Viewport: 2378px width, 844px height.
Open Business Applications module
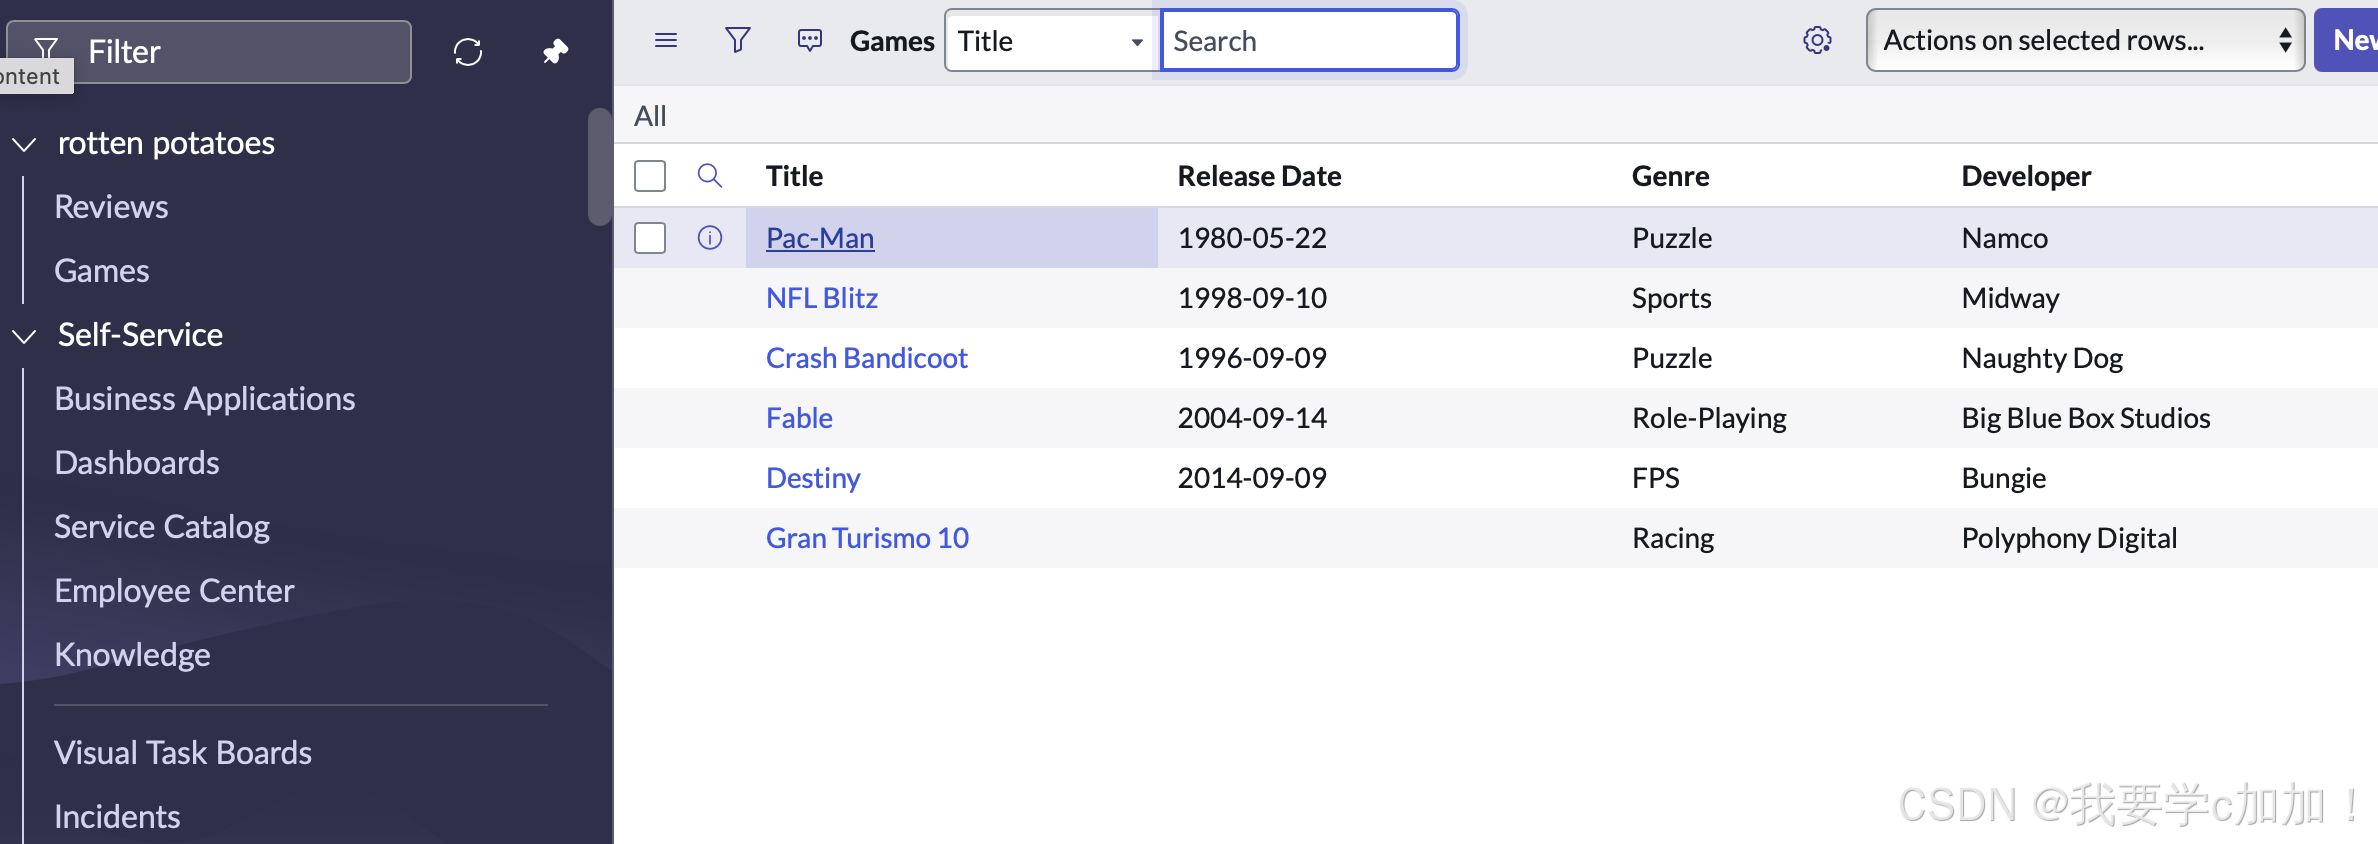pyautogui.click(x=205, y=399)
